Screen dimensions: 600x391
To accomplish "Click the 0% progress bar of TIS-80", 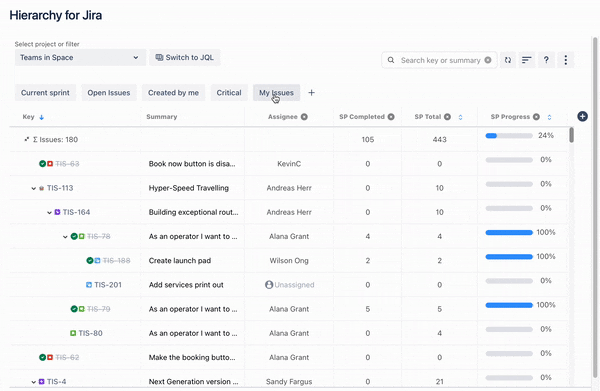I will [509, 329].
